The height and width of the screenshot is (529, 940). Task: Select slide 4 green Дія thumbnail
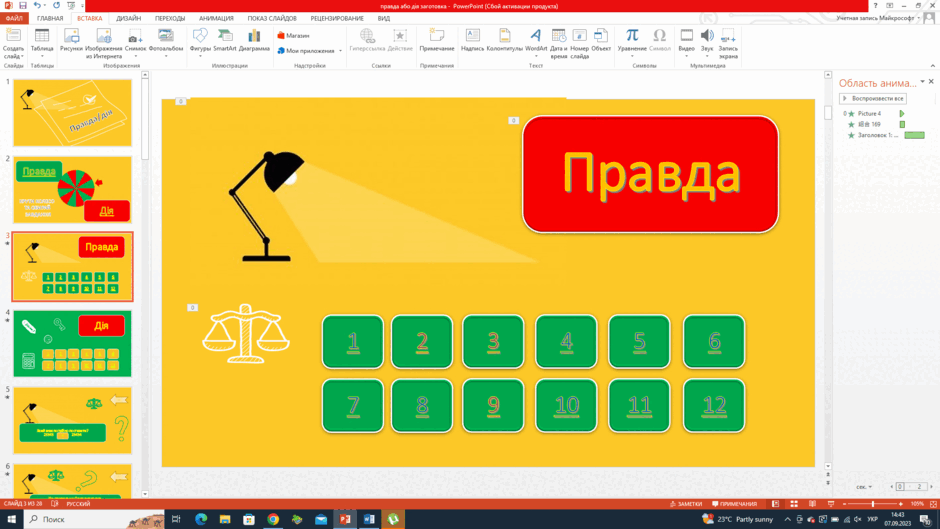tap(73, 344)
